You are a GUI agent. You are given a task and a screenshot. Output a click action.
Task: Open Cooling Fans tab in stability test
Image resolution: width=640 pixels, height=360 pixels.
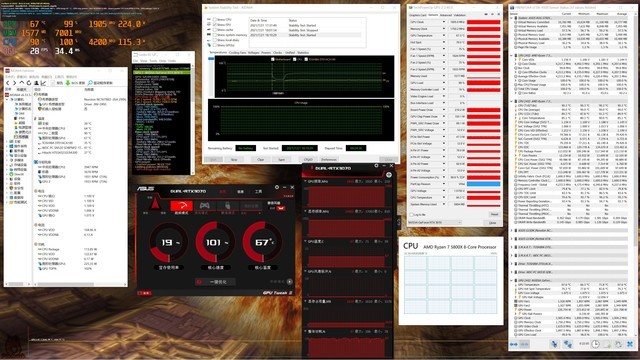238,53
